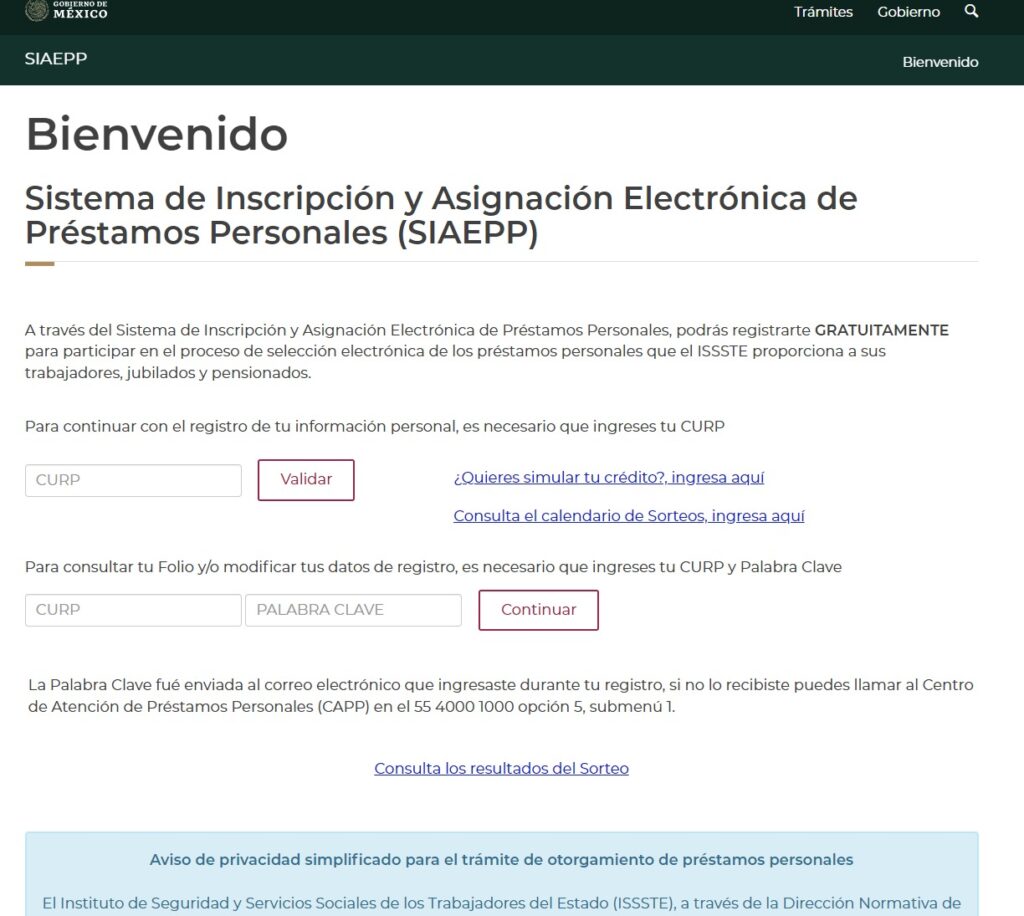1024x916 pixels.
Task: Click the Gobierno de México logo
Action: coord(66,10)
